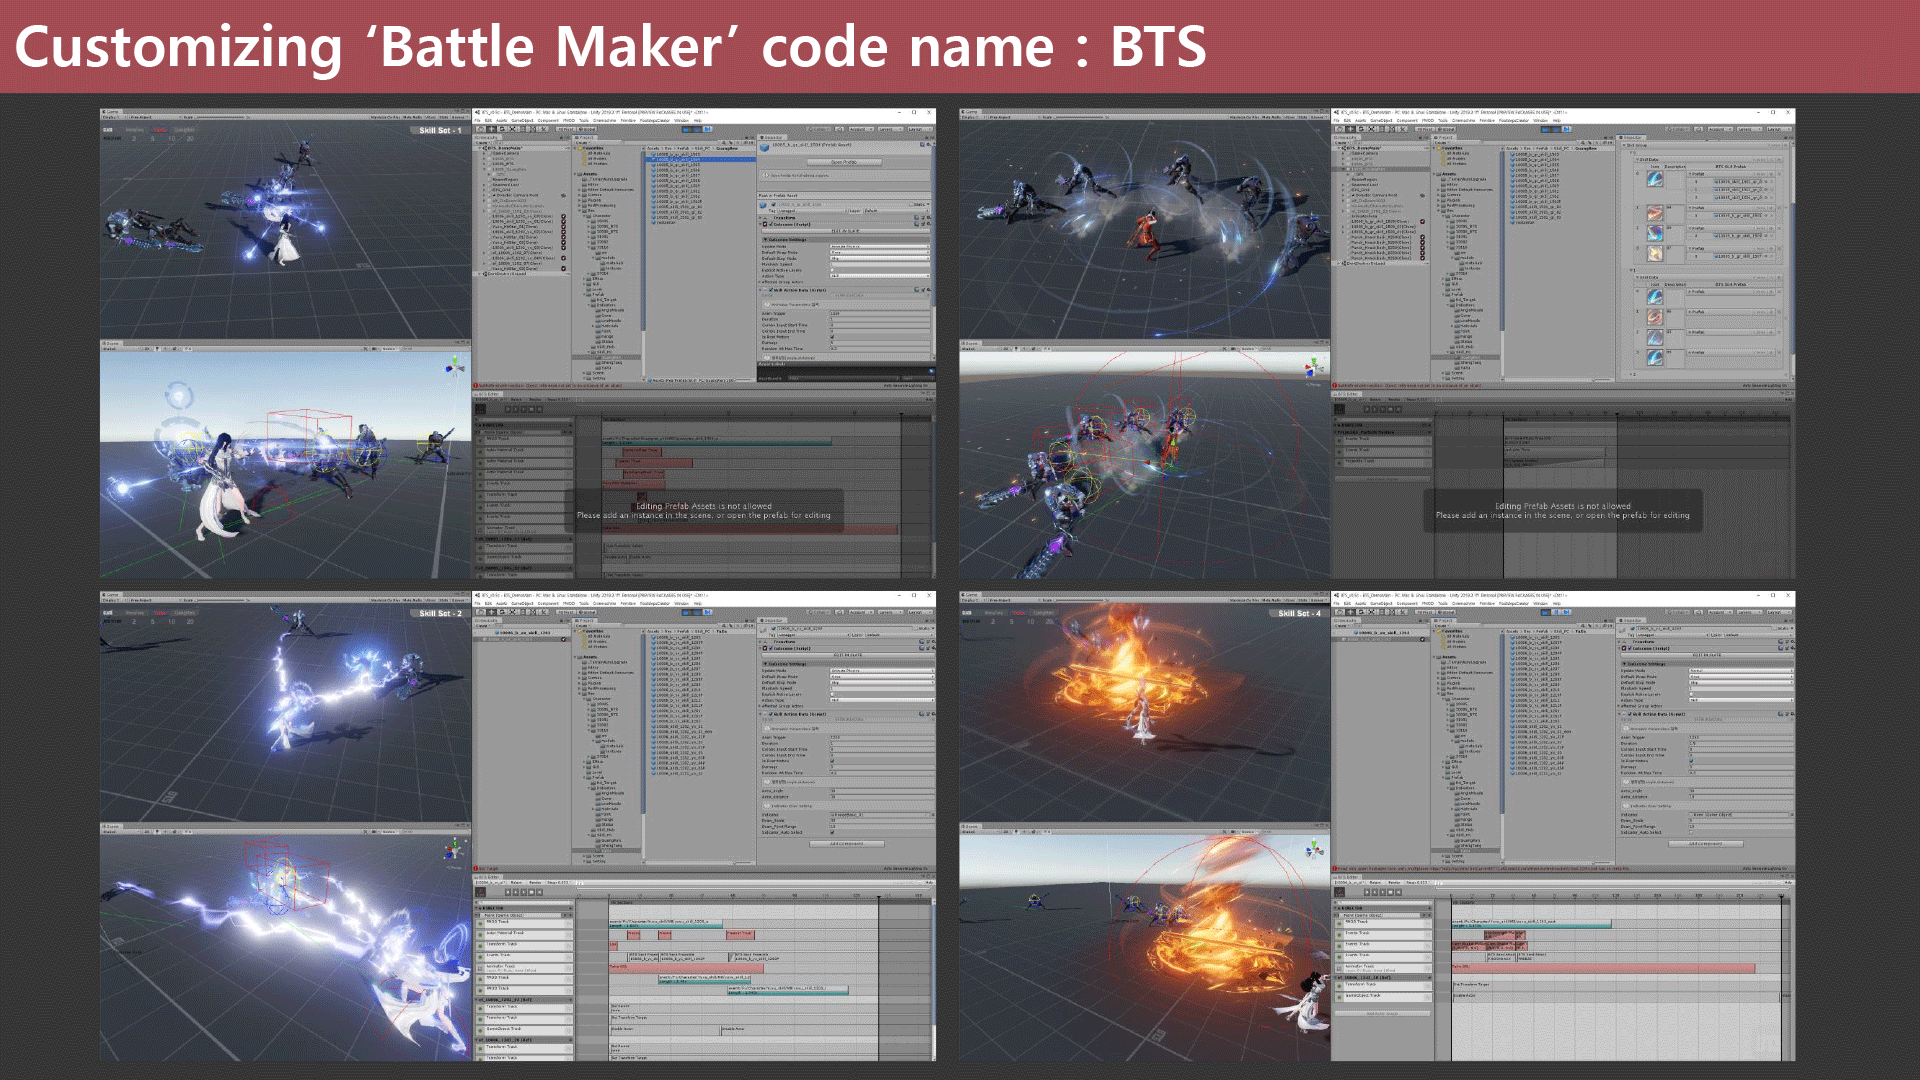Click the Open Prefab button in the Inspector
Screen dimensions: 1920x1080
pyautogui.click(x=844, y=161)
